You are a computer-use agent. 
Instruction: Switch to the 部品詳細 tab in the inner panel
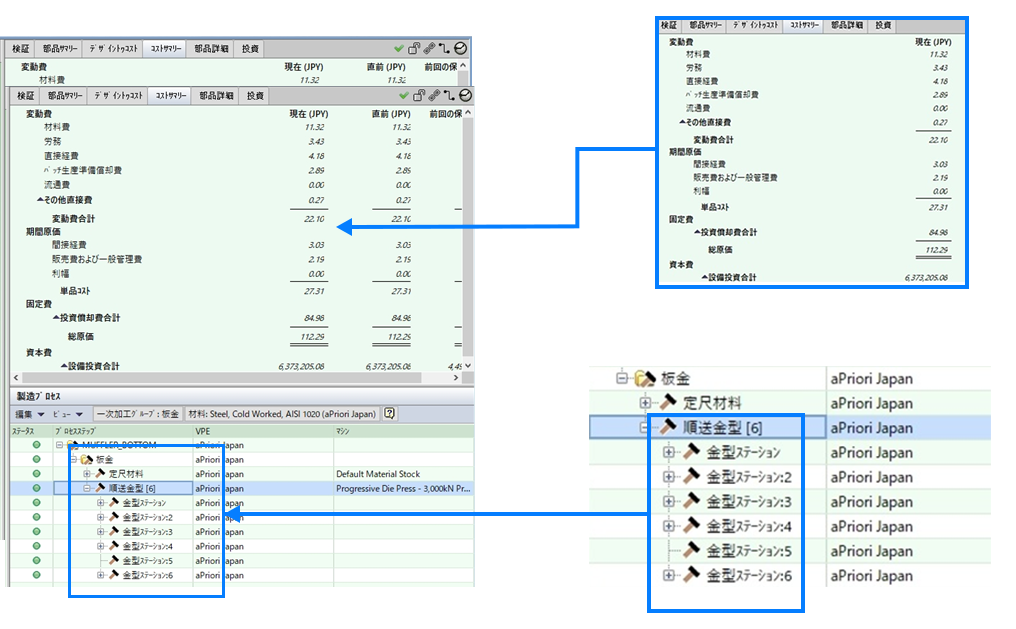coord(215,96)
